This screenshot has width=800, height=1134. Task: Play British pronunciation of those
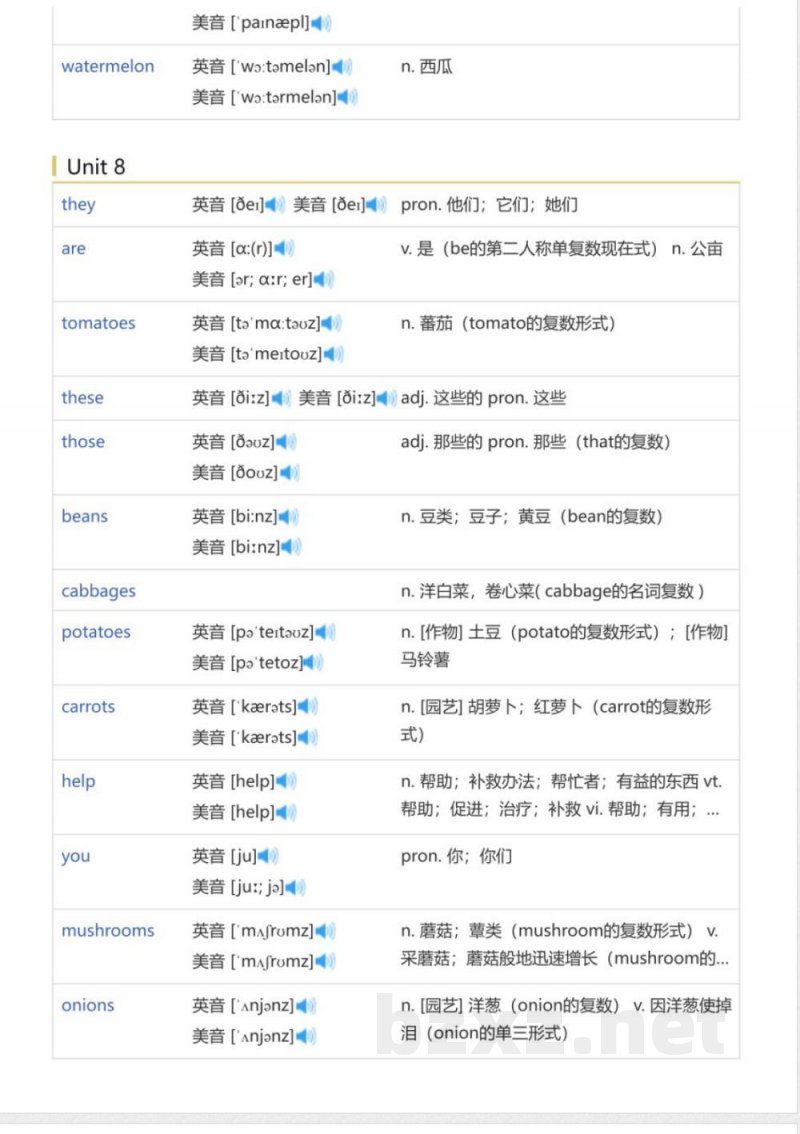[286, 442]
